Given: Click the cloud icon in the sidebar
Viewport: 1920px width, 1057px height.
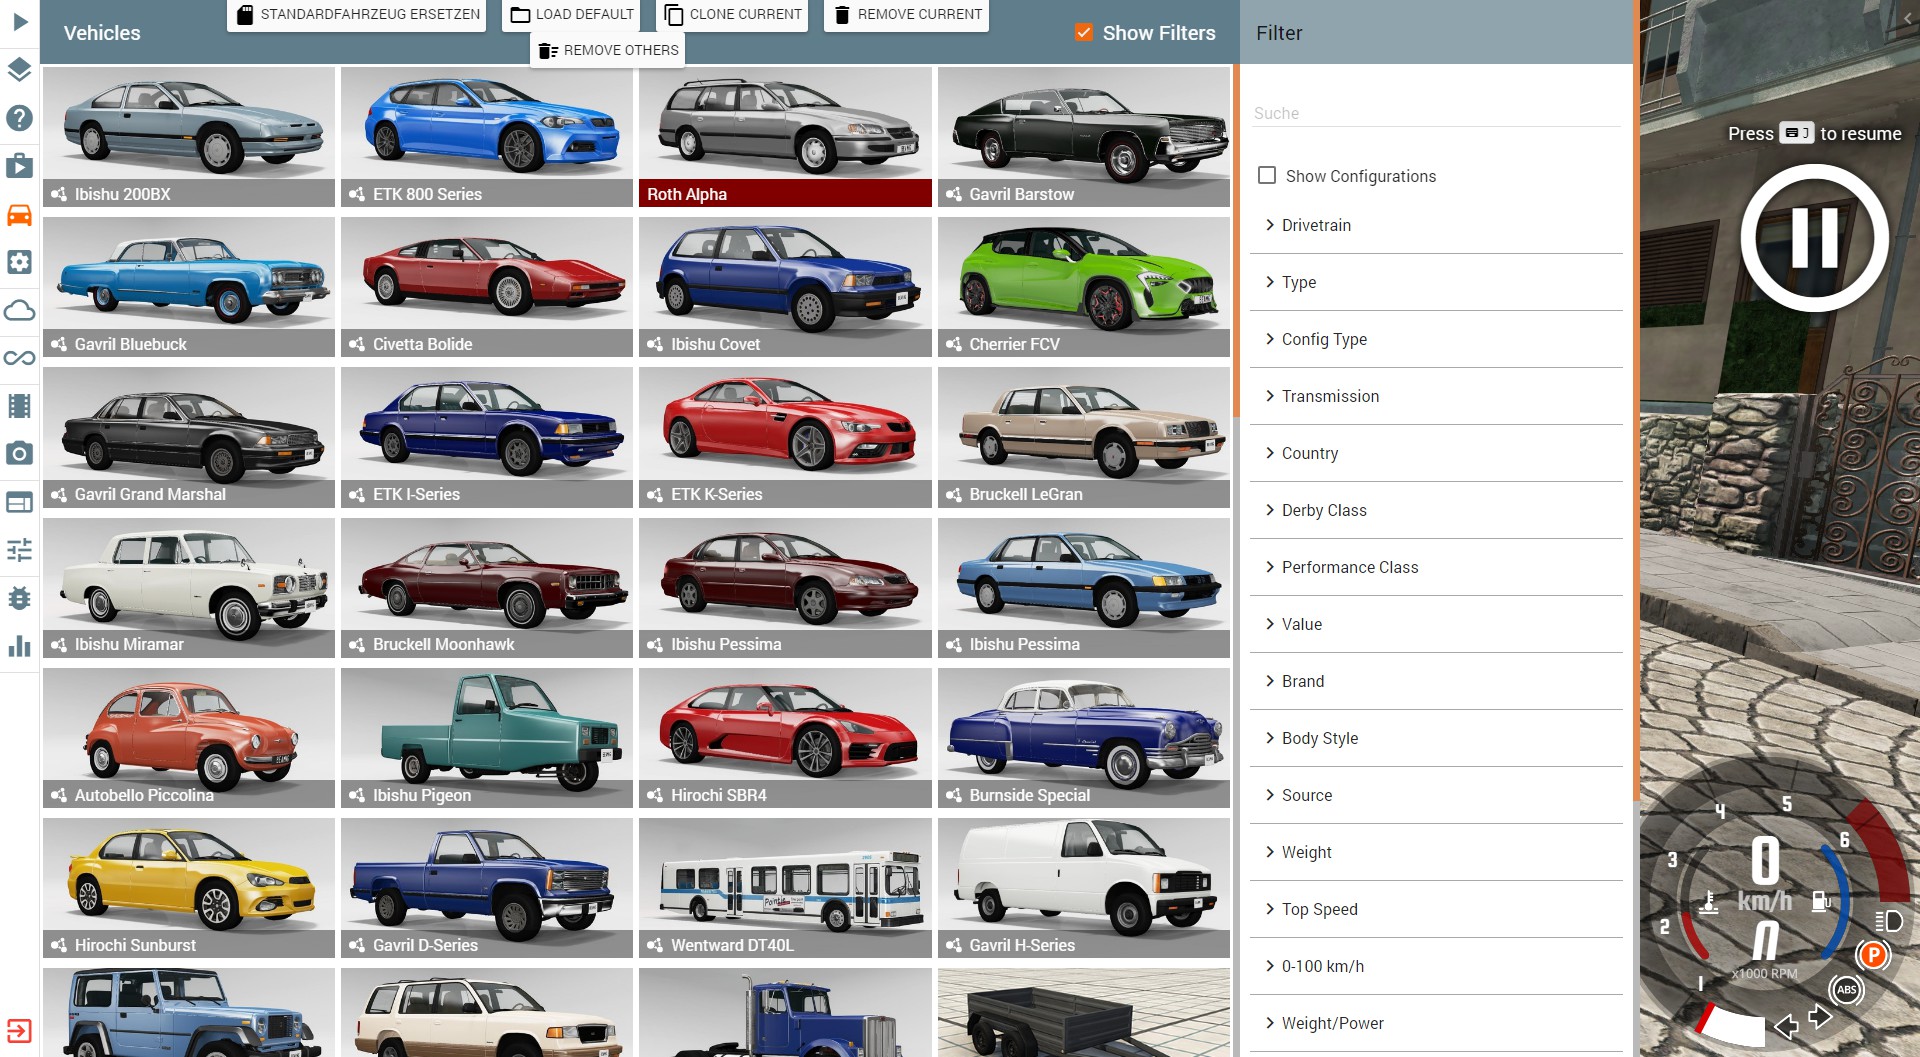Looking at the screenshot, I should point(19,310).
